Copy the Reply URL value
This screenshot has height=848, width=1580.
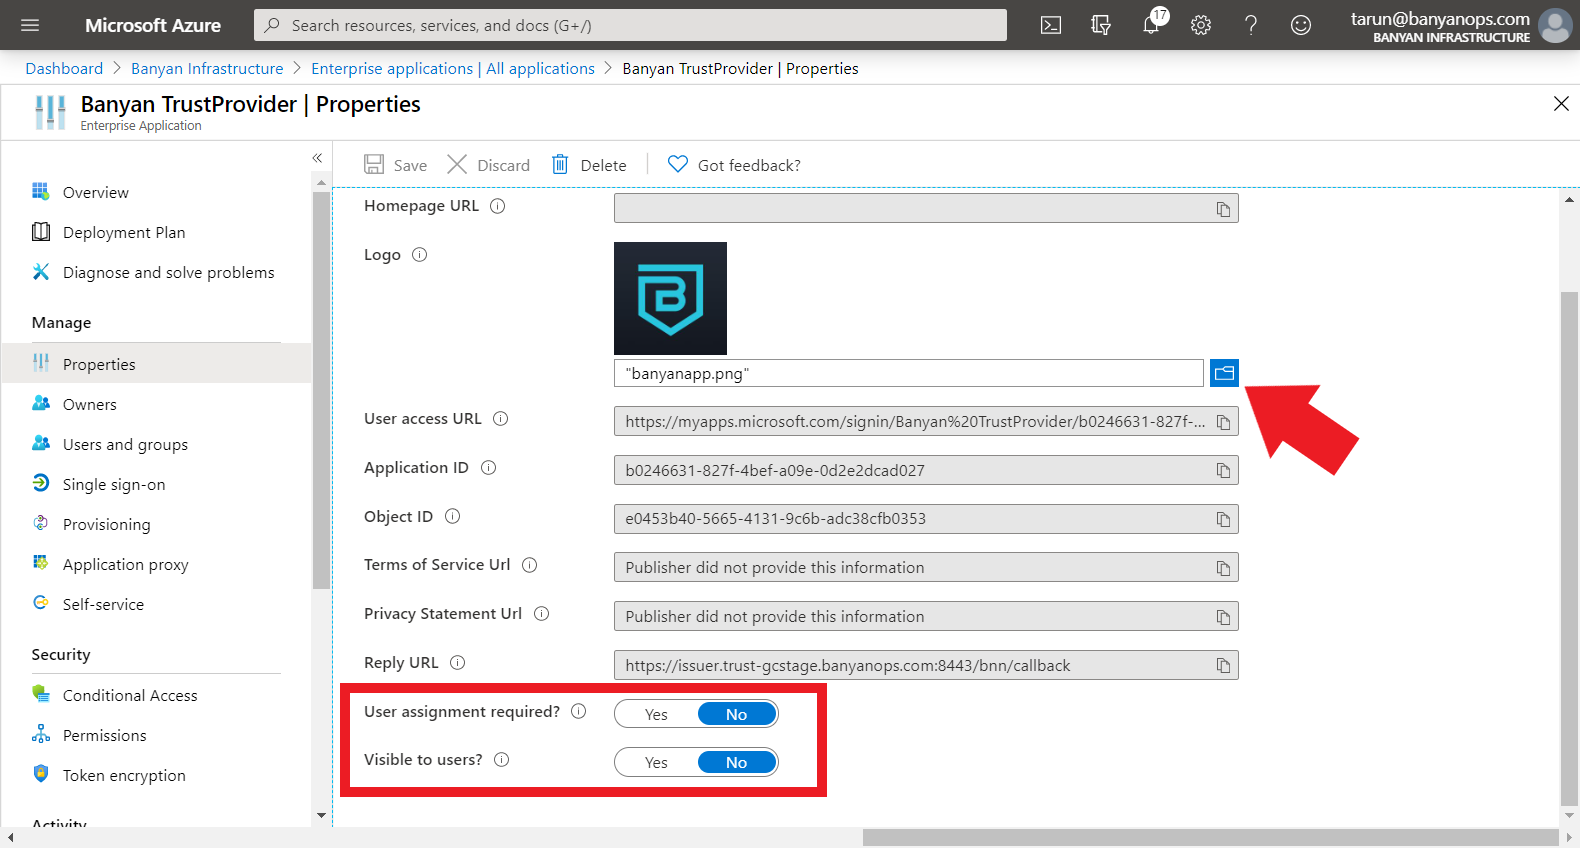pos(1223,666)
